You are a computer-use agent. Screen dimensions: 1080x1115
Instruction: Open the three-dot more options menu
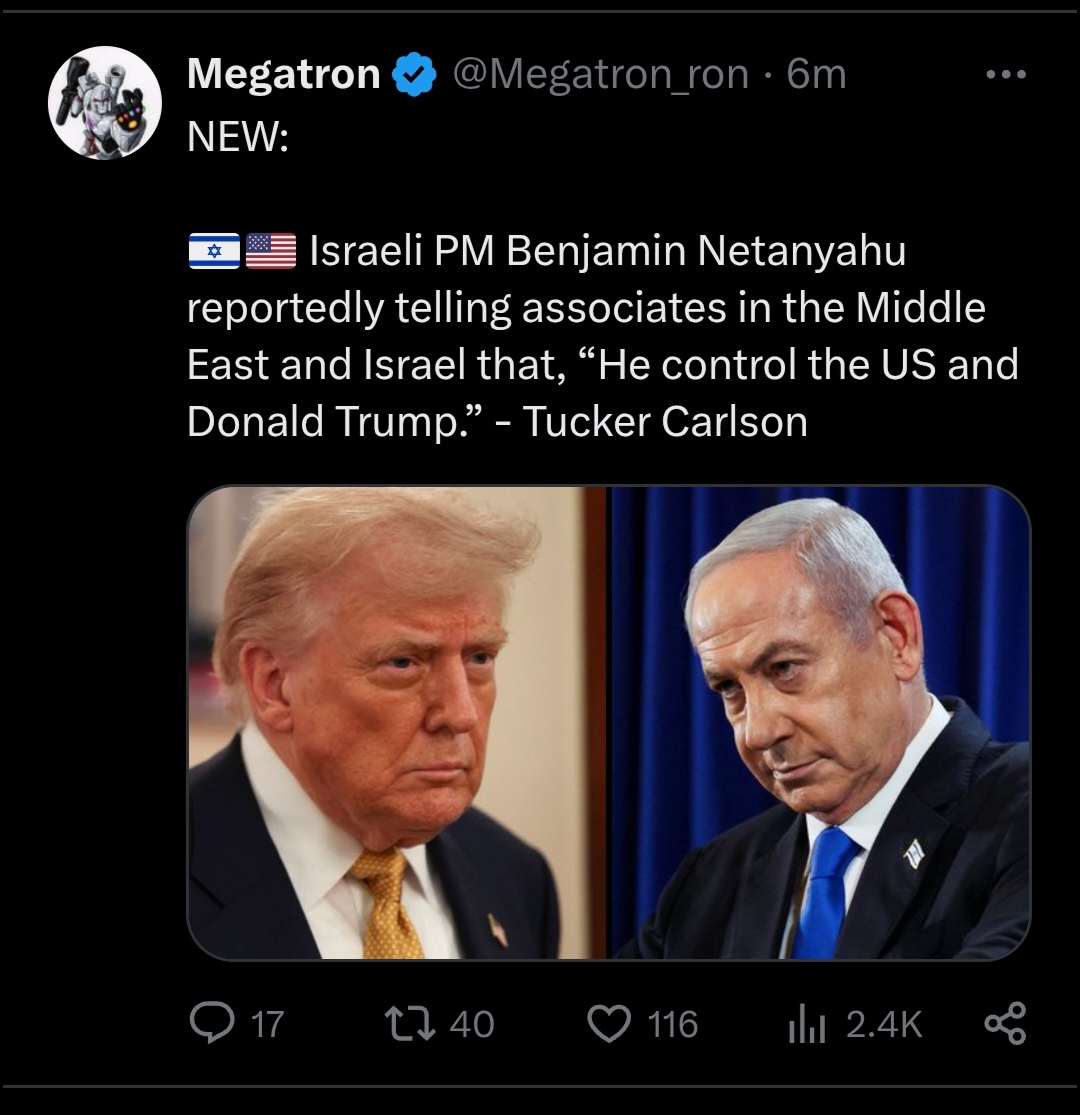coord(1006,74)
